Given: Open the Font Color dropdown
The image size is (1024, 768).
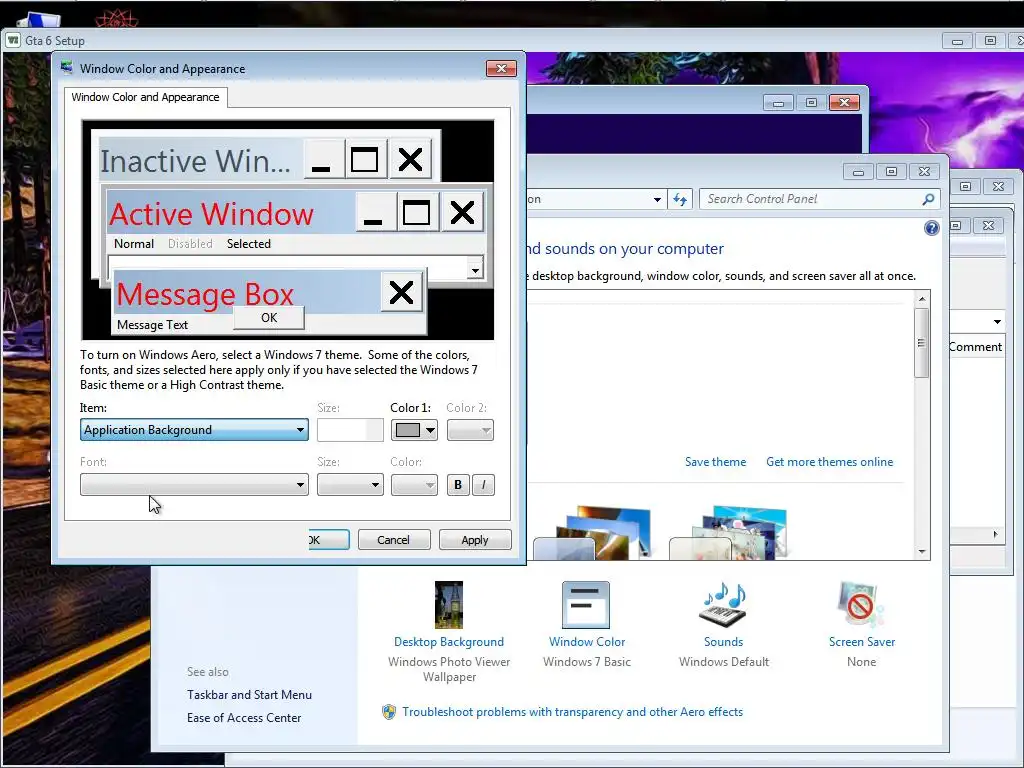Looking at the screenshot, I should (414, 485).
